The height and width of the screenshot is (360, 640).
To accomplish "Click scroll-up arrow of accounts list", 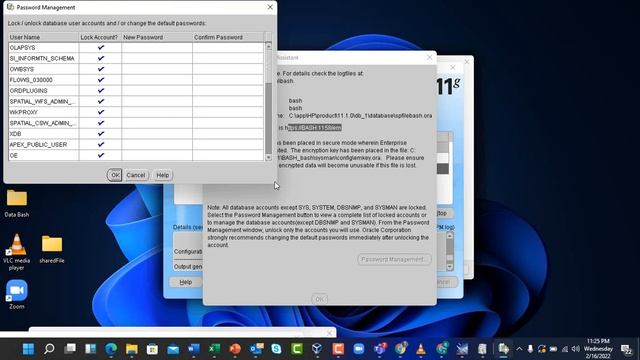I will tap(268, 46).
